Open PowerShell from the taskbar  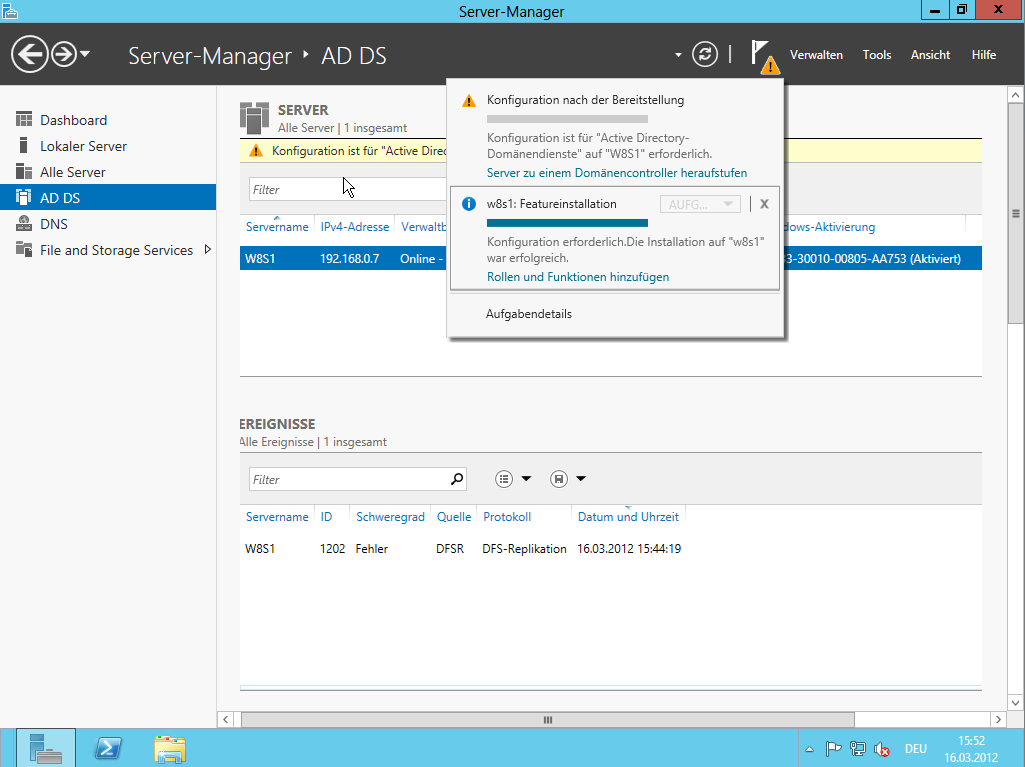(x=108, y=748)
